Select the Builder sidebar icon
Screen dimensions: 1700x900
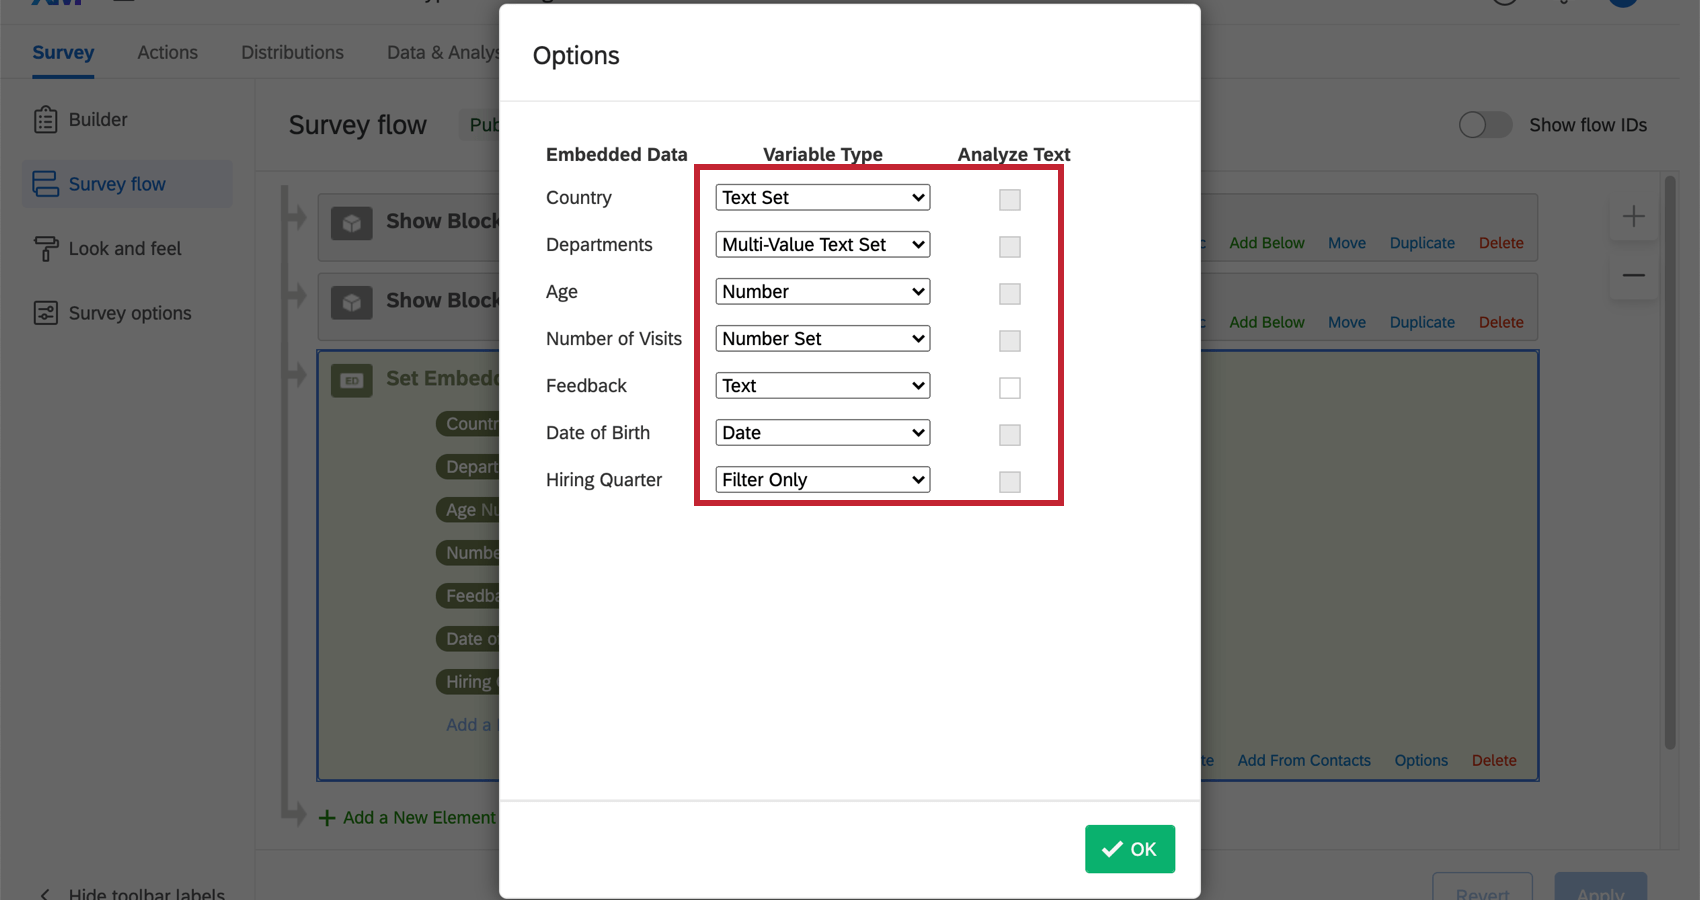[x=45, y=119]
